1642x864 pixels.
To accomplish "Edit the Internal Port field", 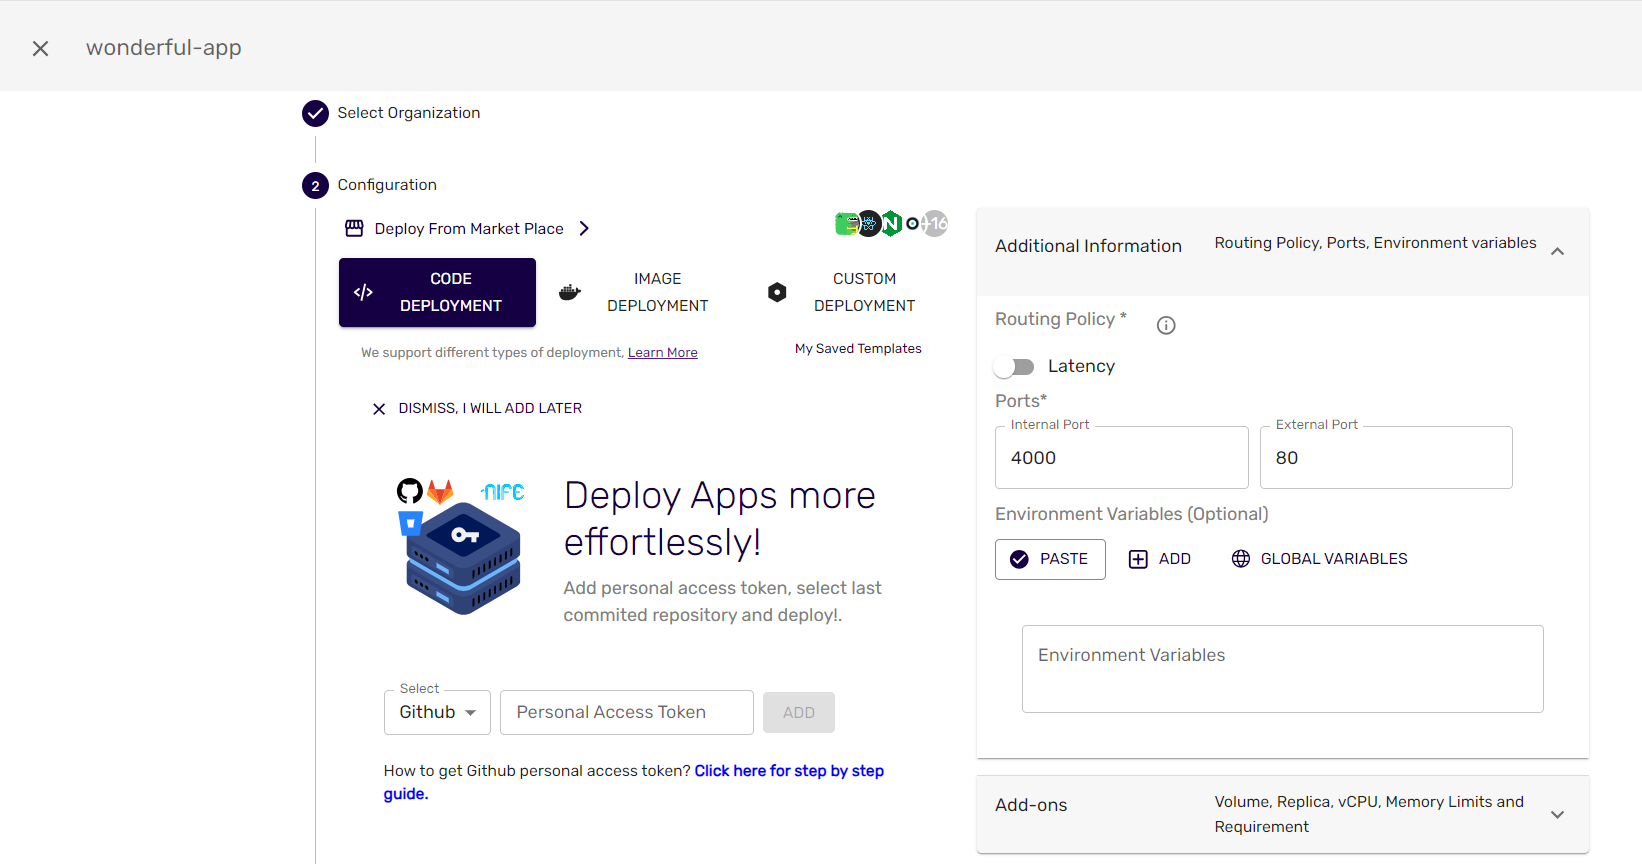I will 1122,457.
